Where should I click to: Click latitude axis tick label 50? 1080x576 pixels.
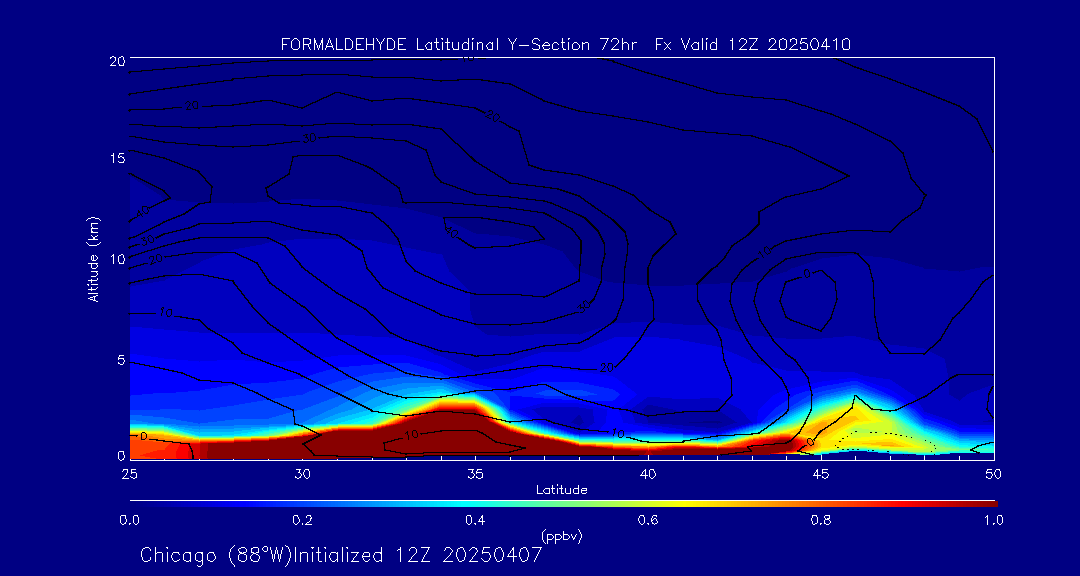click(993, 474)
